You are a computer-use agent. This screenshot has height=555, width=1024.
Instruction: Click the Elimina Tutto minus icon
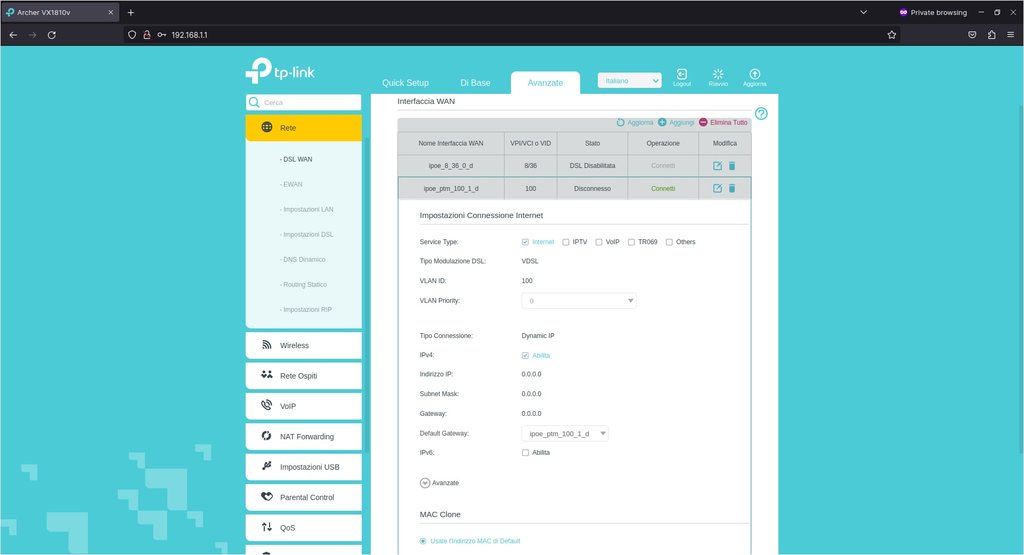[703, 122]
